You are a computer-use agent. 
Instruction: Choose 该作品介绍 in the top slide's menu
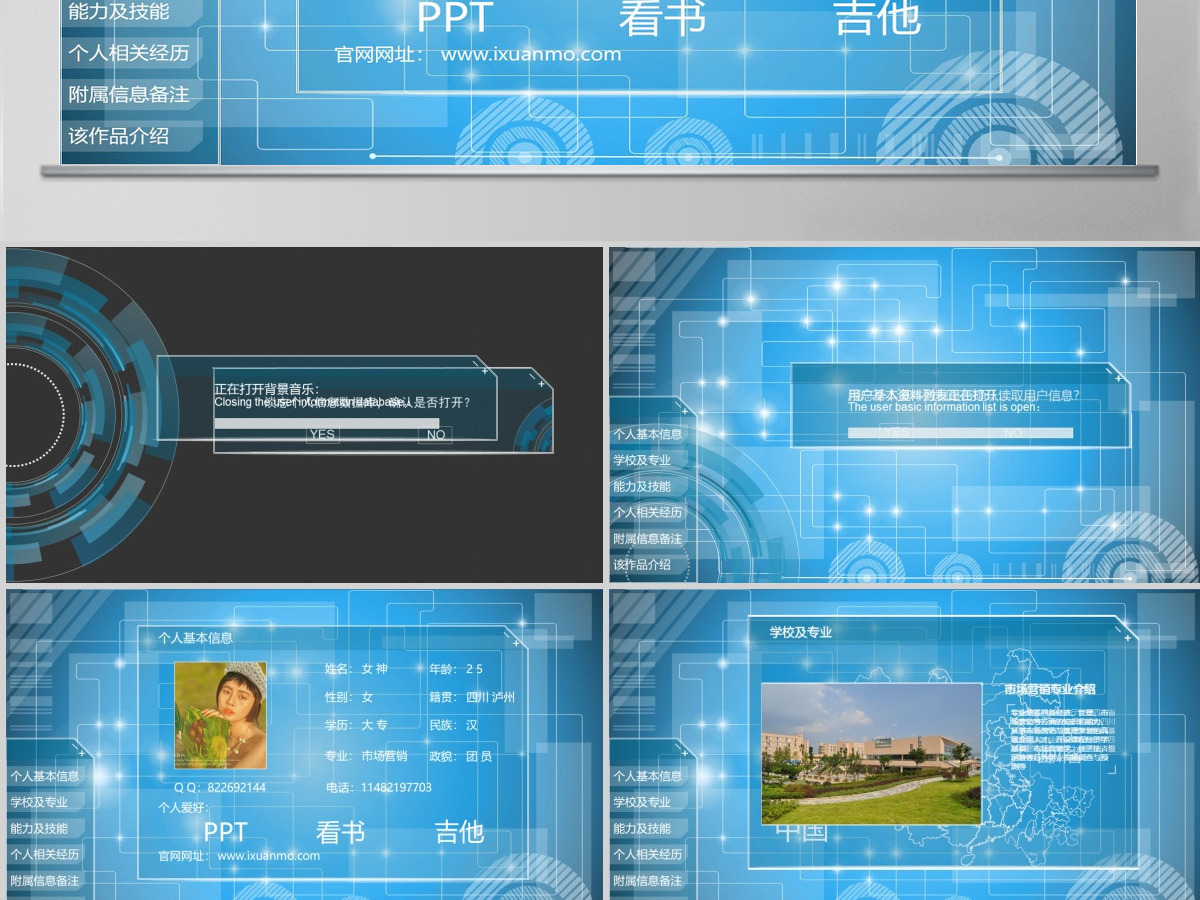click(119, 136)
